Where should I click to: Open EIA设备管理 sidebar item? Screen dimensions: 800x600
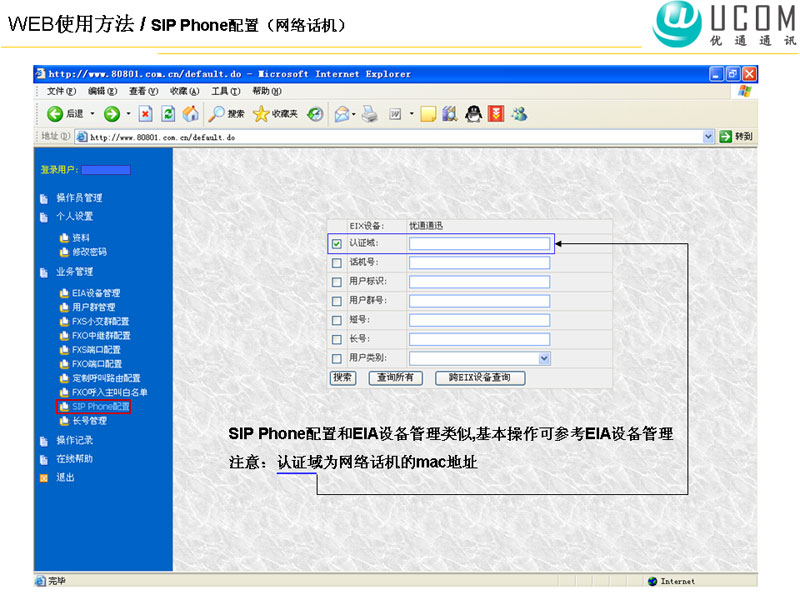96,293
